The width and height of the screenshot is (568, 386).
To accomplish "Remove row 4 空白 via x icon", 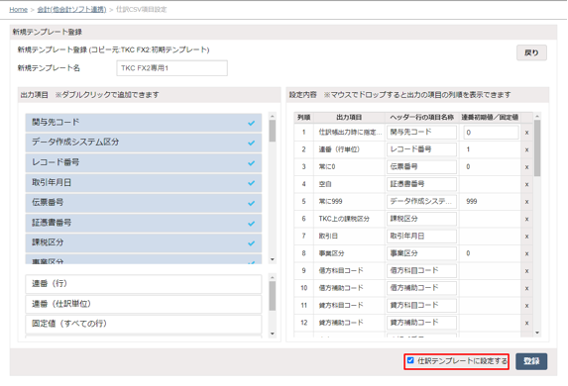I will (527, 184).
